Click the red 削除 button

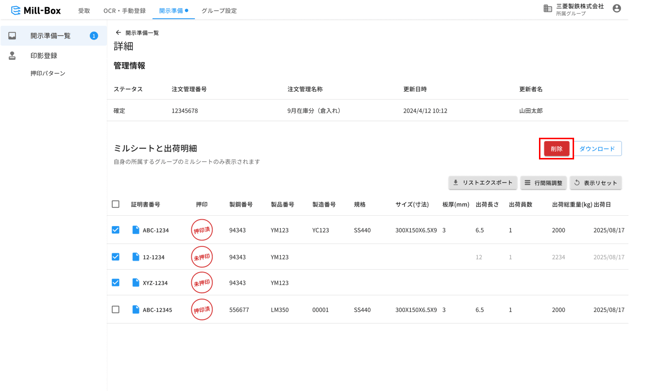[556, 149]
